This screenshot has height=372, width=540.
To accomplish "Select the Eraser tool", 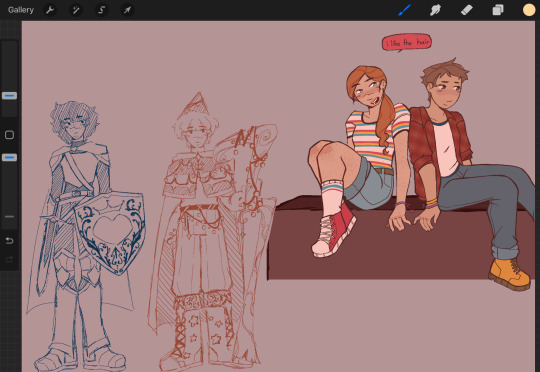I will click(x=467, y=10).
